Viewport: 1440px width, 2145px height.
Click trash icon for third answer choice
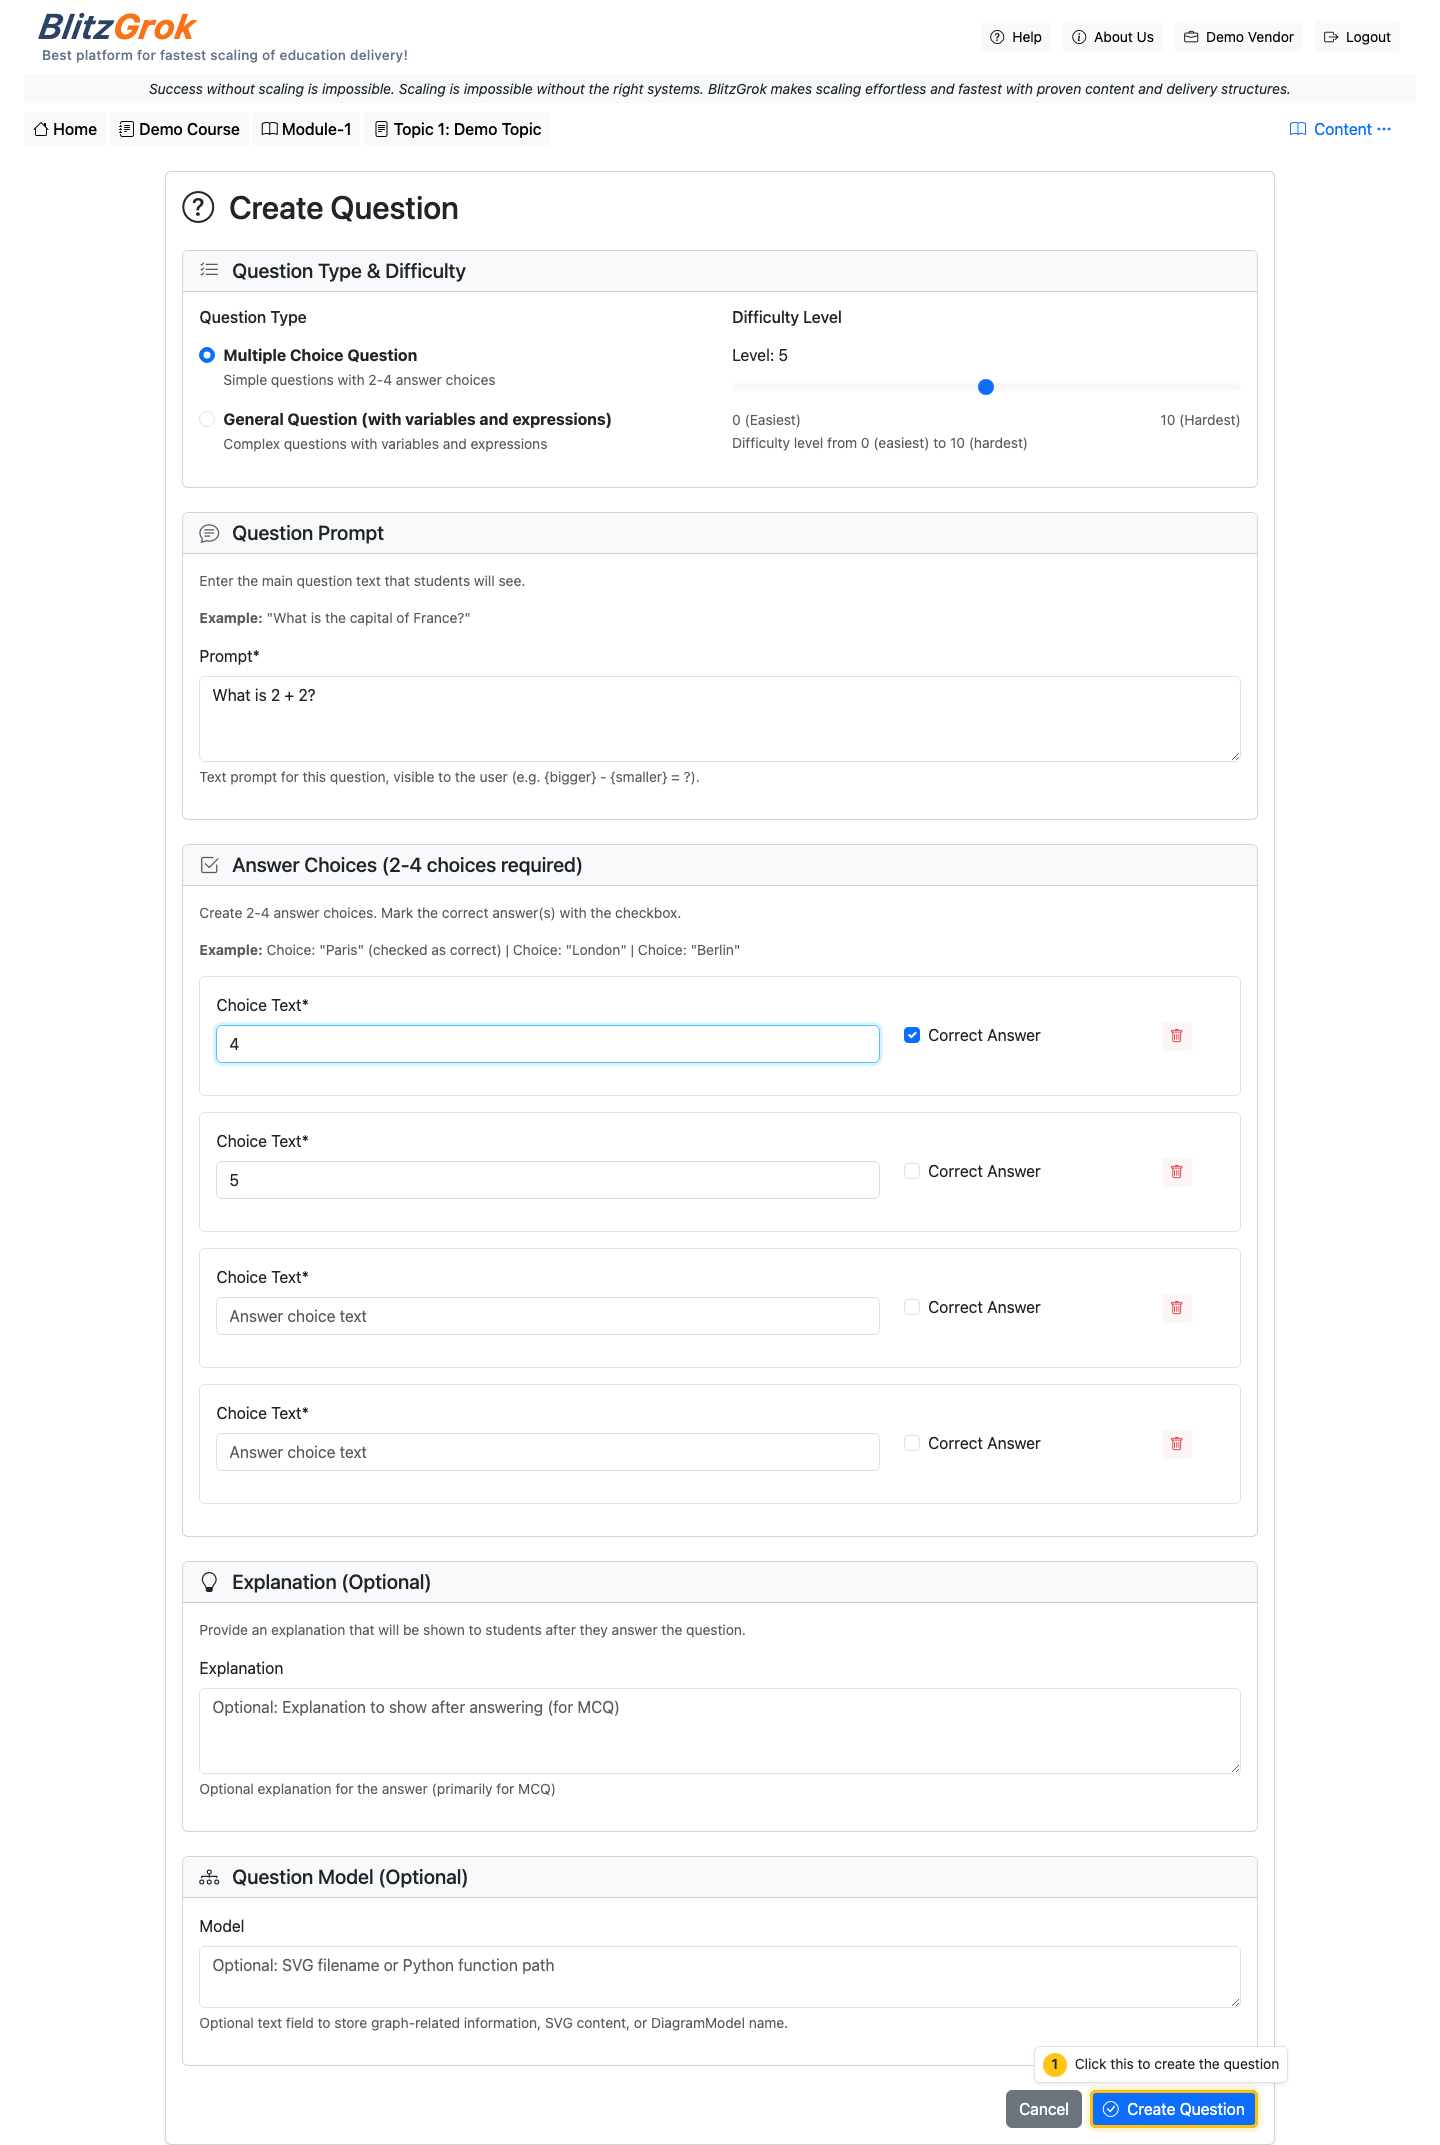tap(1176, 1308)
